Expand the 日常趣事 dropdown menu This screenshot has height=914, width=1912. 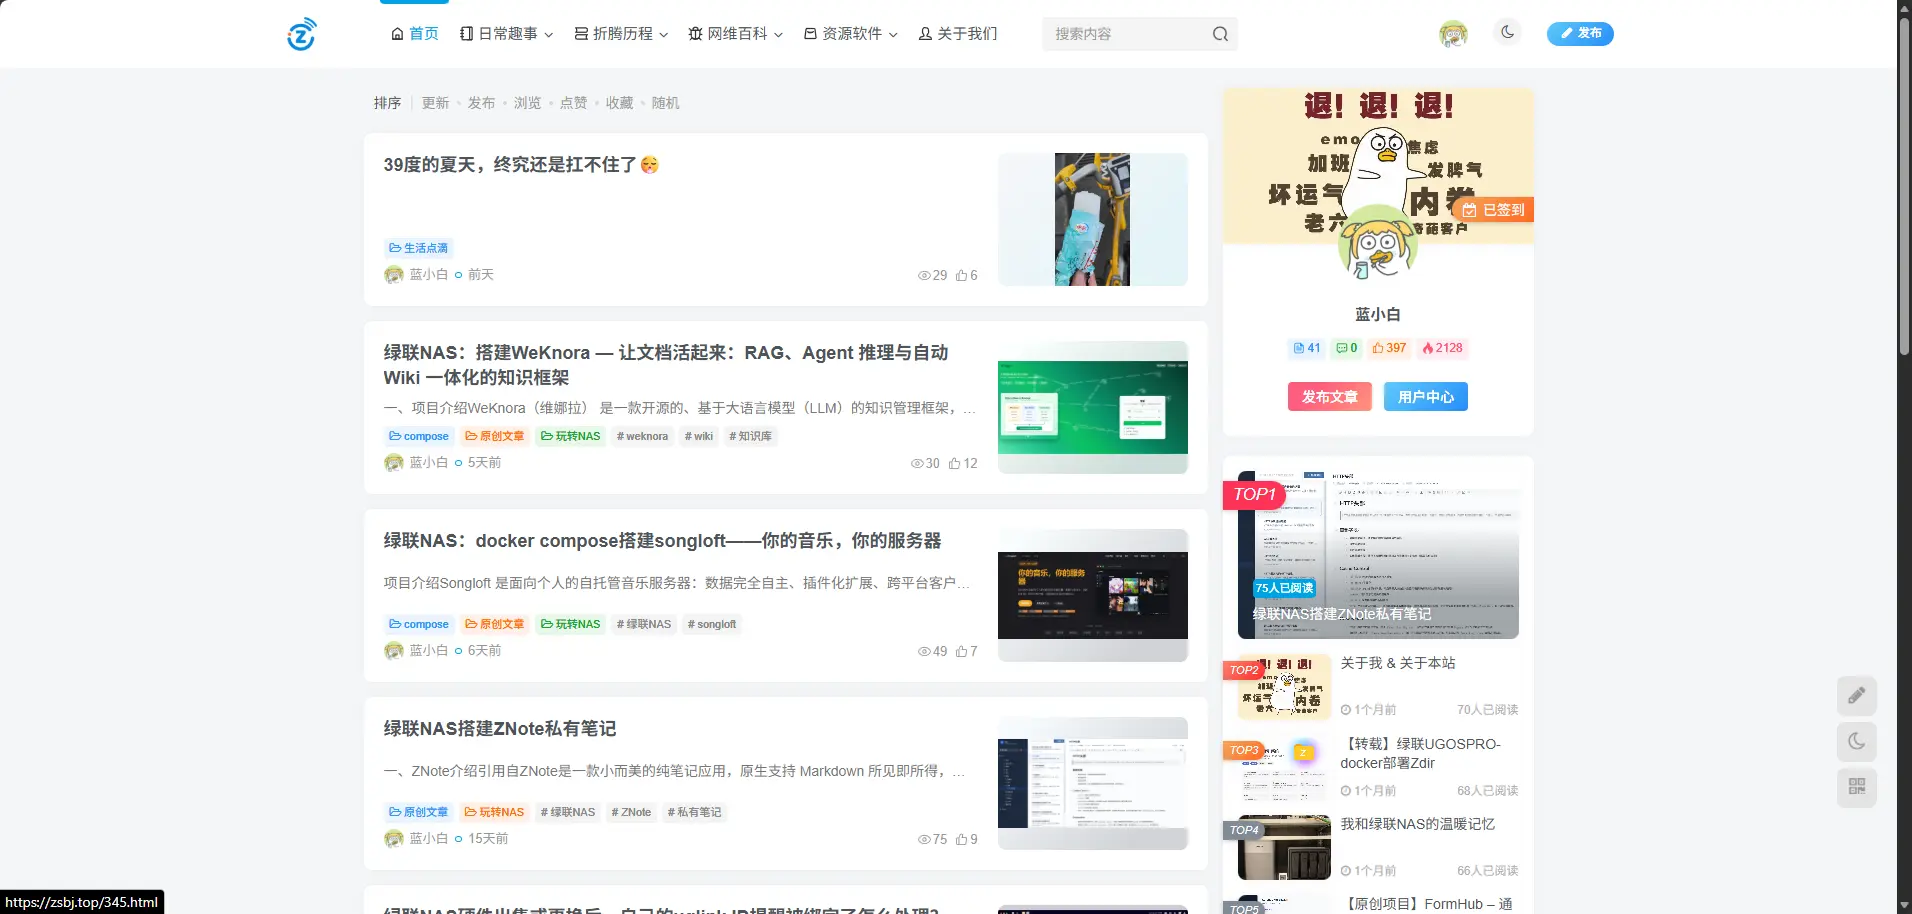[507, 34]
